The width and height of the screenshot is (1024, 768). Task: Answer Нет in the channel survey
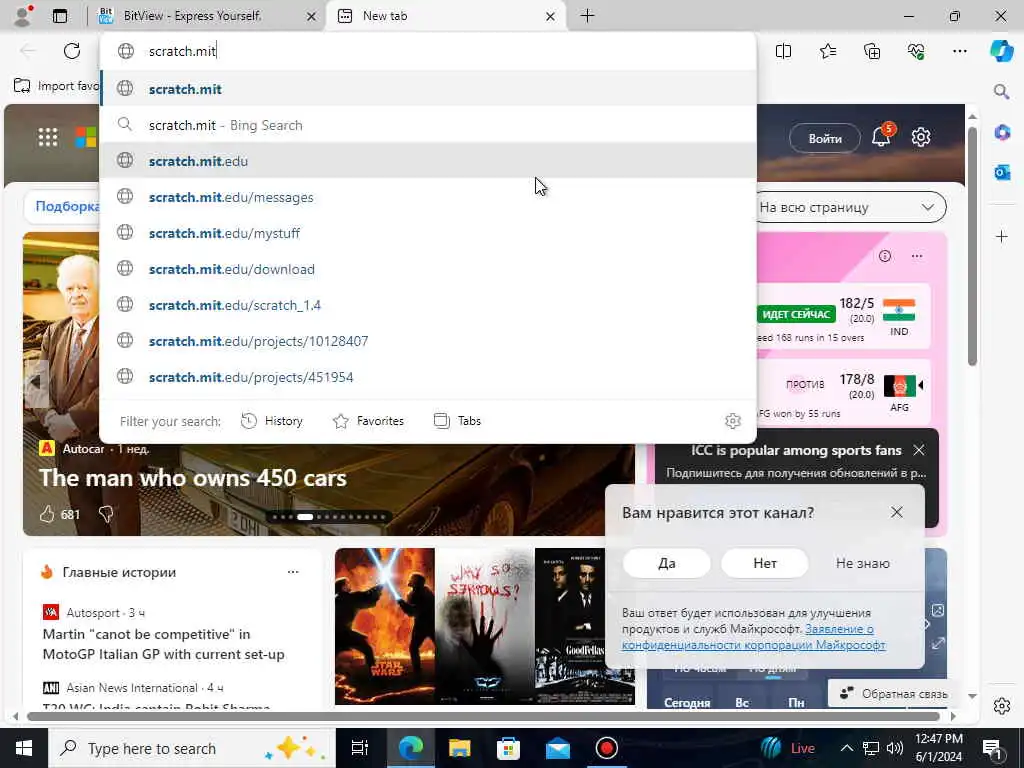[x=765, y=563]
